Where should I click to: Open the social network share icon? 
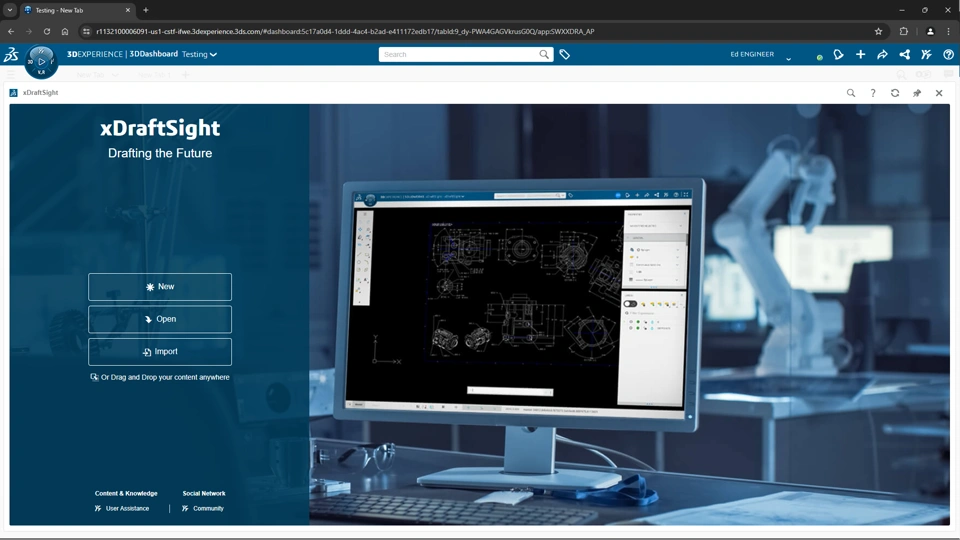[904, 54]
